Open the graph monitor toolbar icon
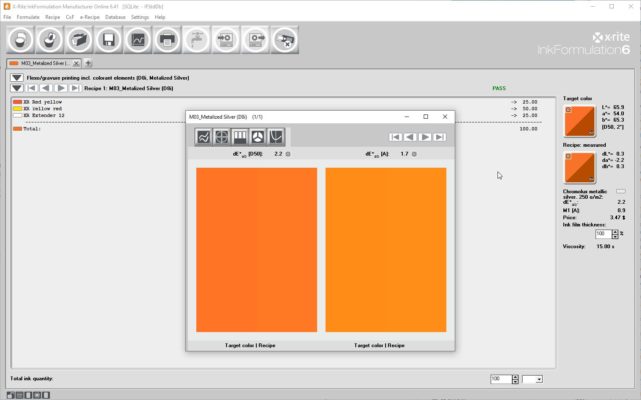The image size is (641, 400). click(x=139, y=40)
